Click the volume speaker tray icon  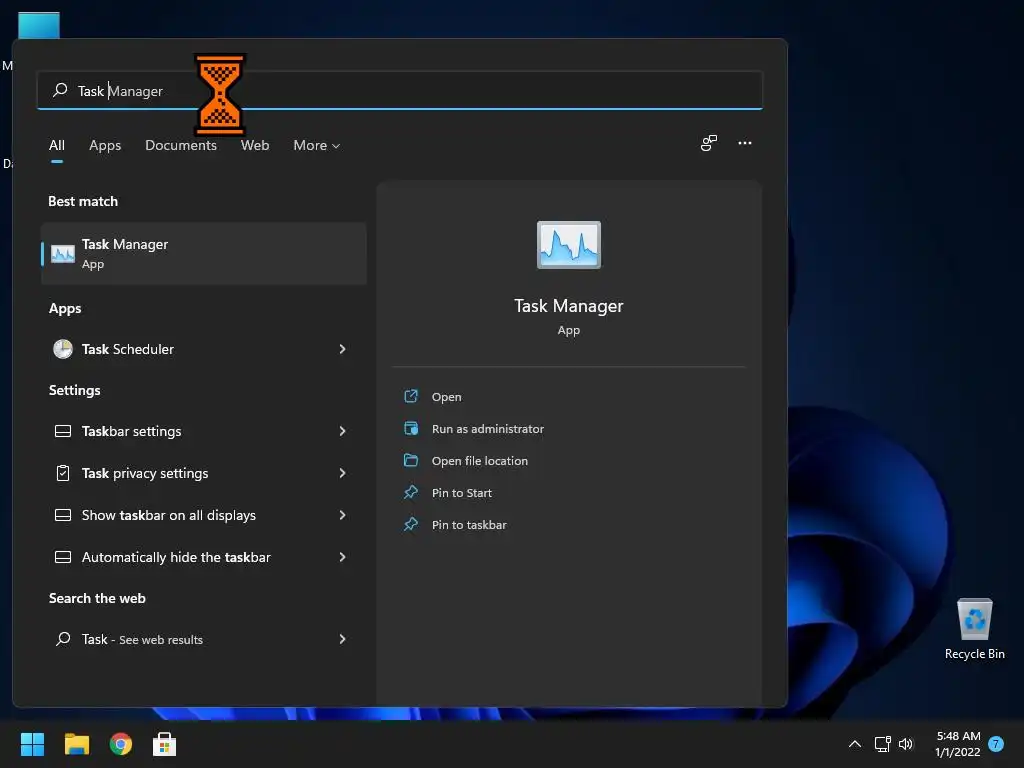pos(906,744)
